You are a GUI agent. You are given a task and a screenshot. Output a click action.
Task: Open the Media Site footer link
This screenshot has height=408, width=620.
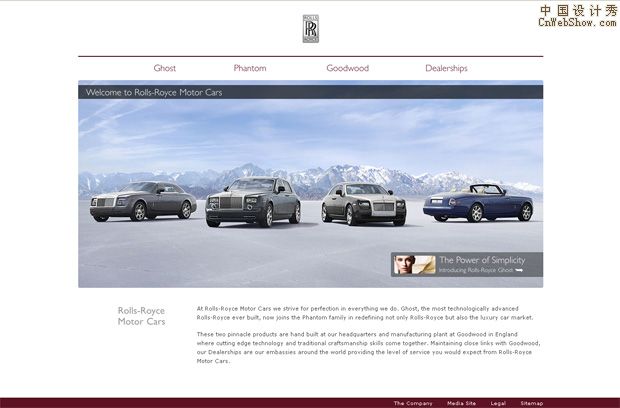tap(461, 403)
